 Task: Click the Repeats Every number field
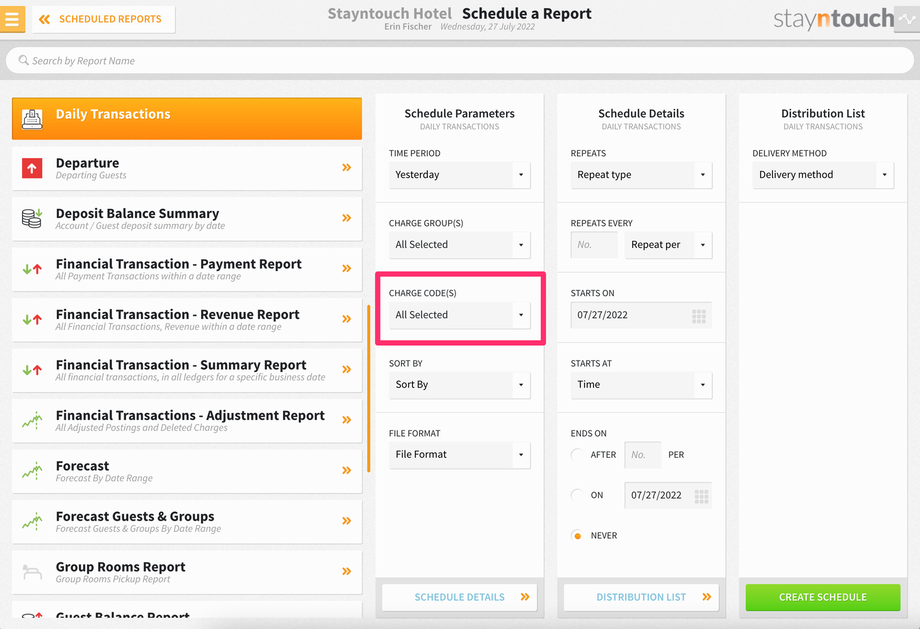594,245
